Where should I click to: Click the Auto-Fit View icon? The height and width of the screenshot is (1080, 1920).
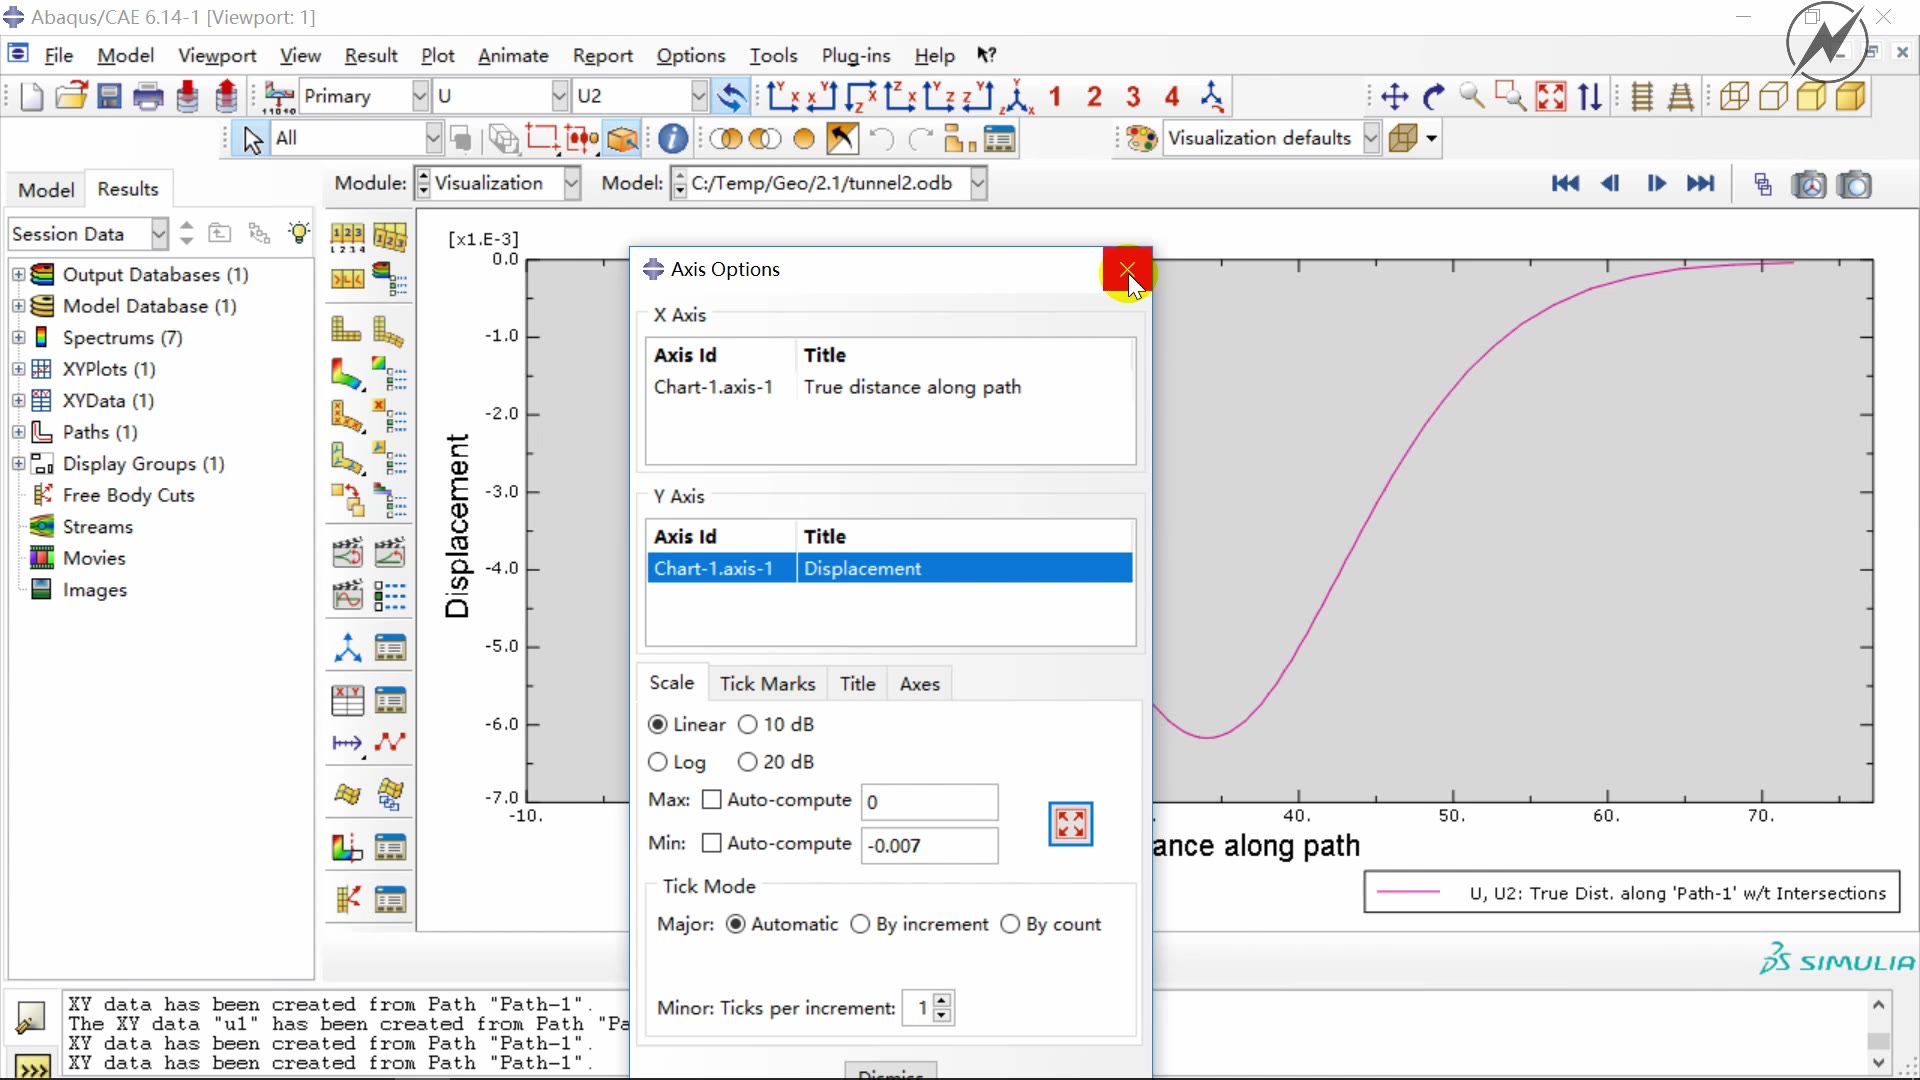pos(1550,96)
